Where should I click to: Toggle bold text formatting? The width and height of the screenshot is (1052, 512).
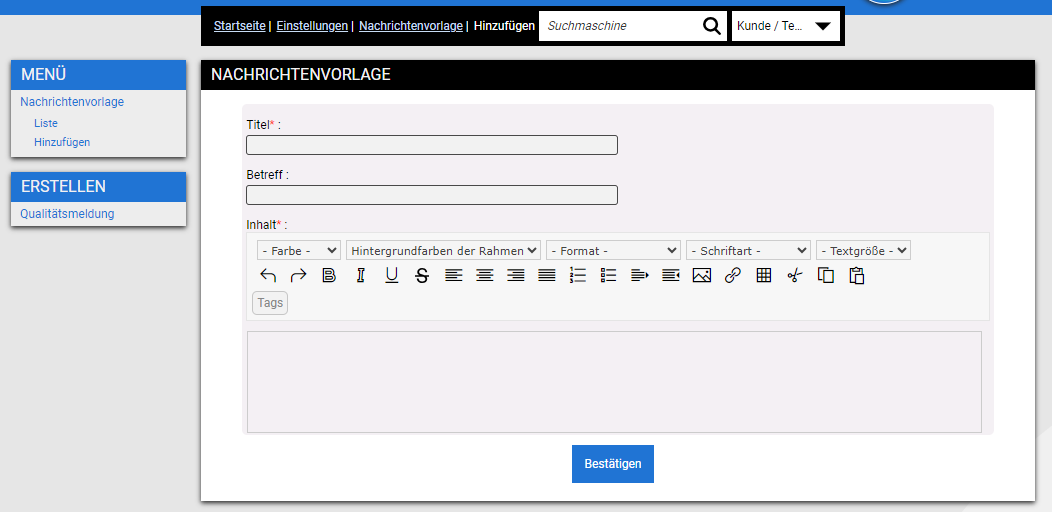(x=329, y=276)
